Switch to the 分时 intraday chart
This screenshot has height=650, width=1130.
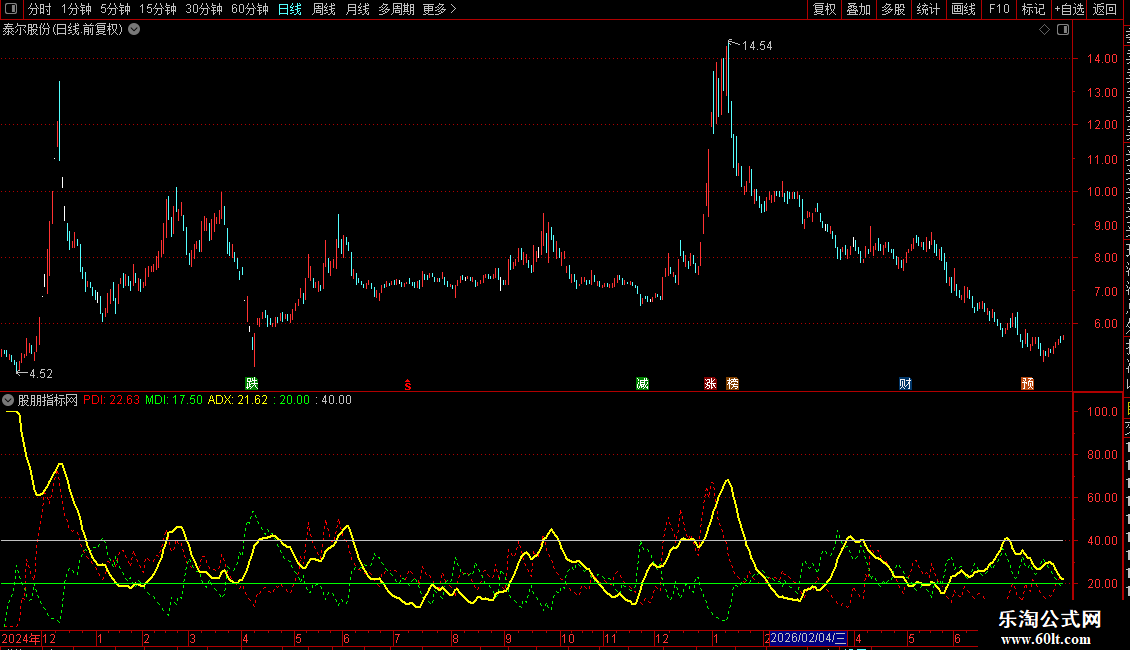(40, 9)
